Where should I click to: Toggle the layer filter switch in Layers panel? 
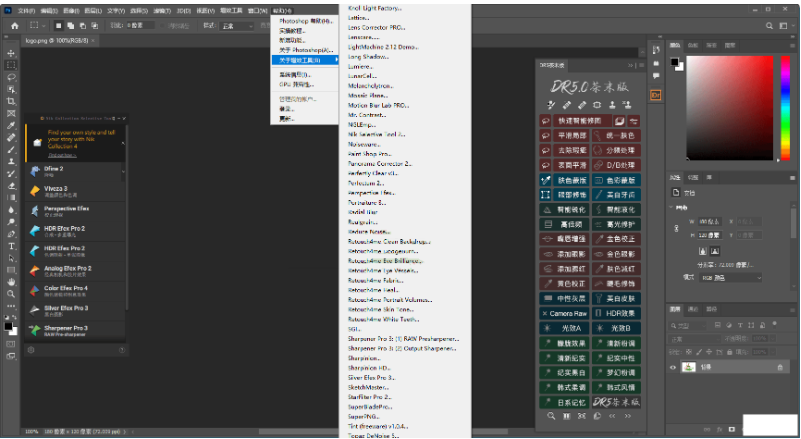[x=774, y=324]
